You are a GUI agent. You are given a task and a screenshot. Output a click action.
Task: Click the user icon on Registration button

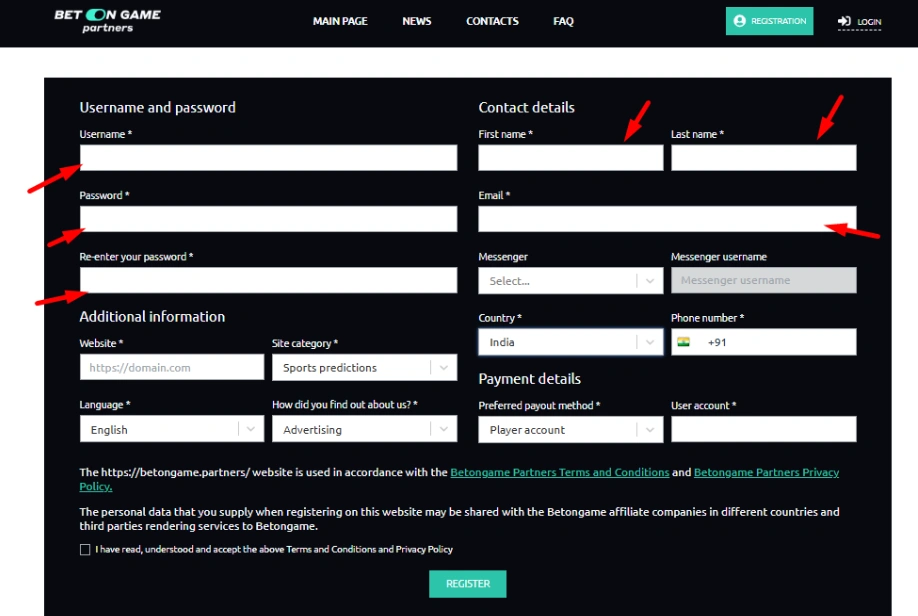click(740, 21)
